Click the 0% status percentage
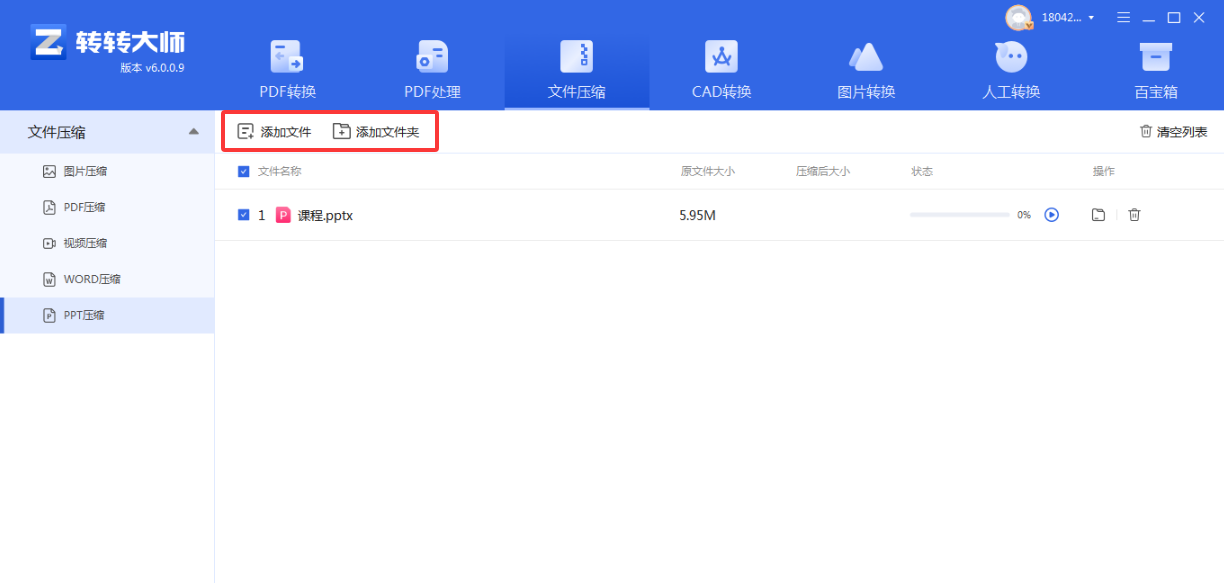This screenshot has width=1224, height=583. (1024, 215)
